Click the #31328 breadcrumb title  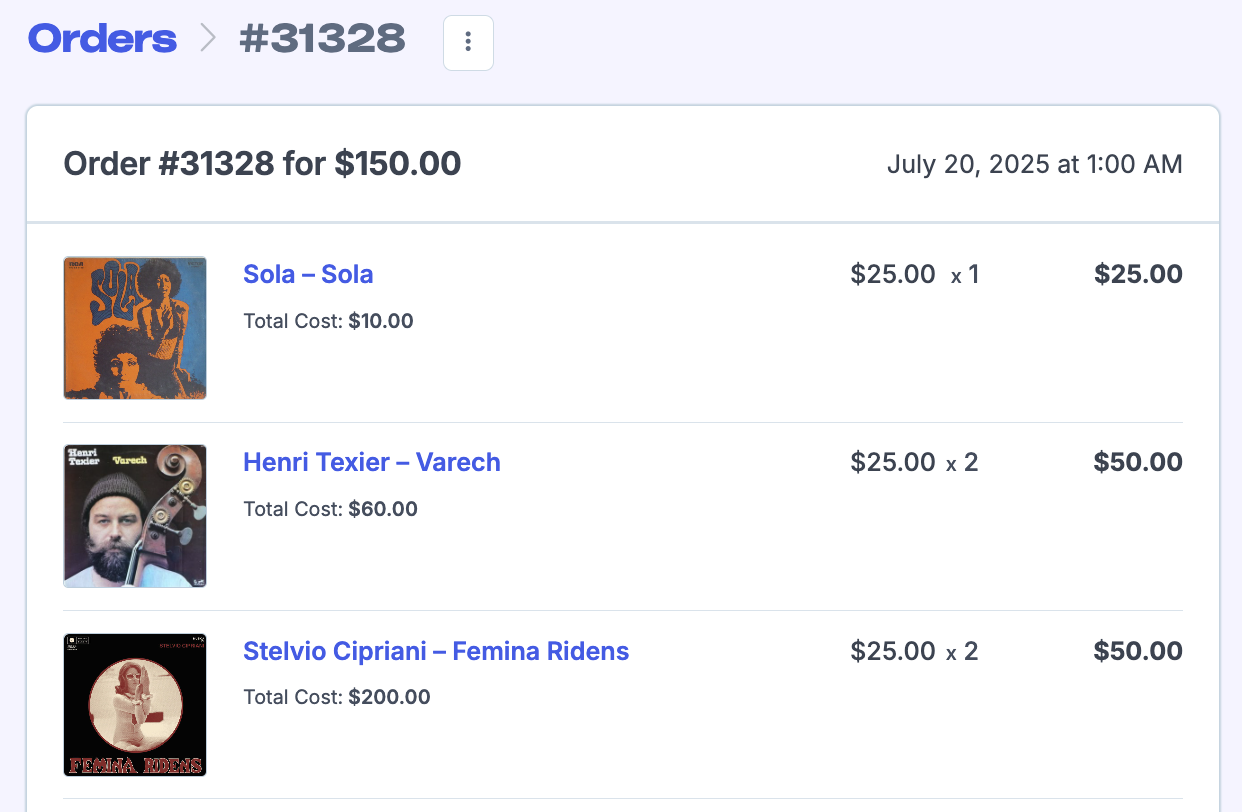(322, 39)
